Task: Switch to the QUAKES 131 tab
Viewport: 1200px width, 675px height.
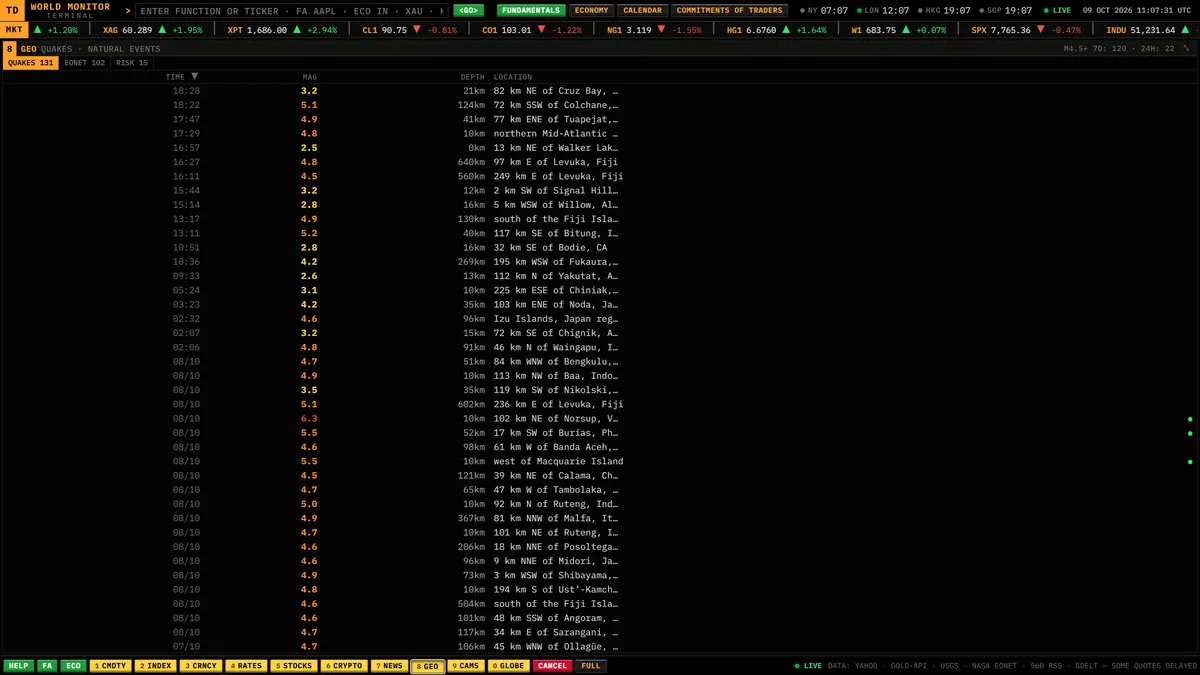Action: [x=31, y=63]
